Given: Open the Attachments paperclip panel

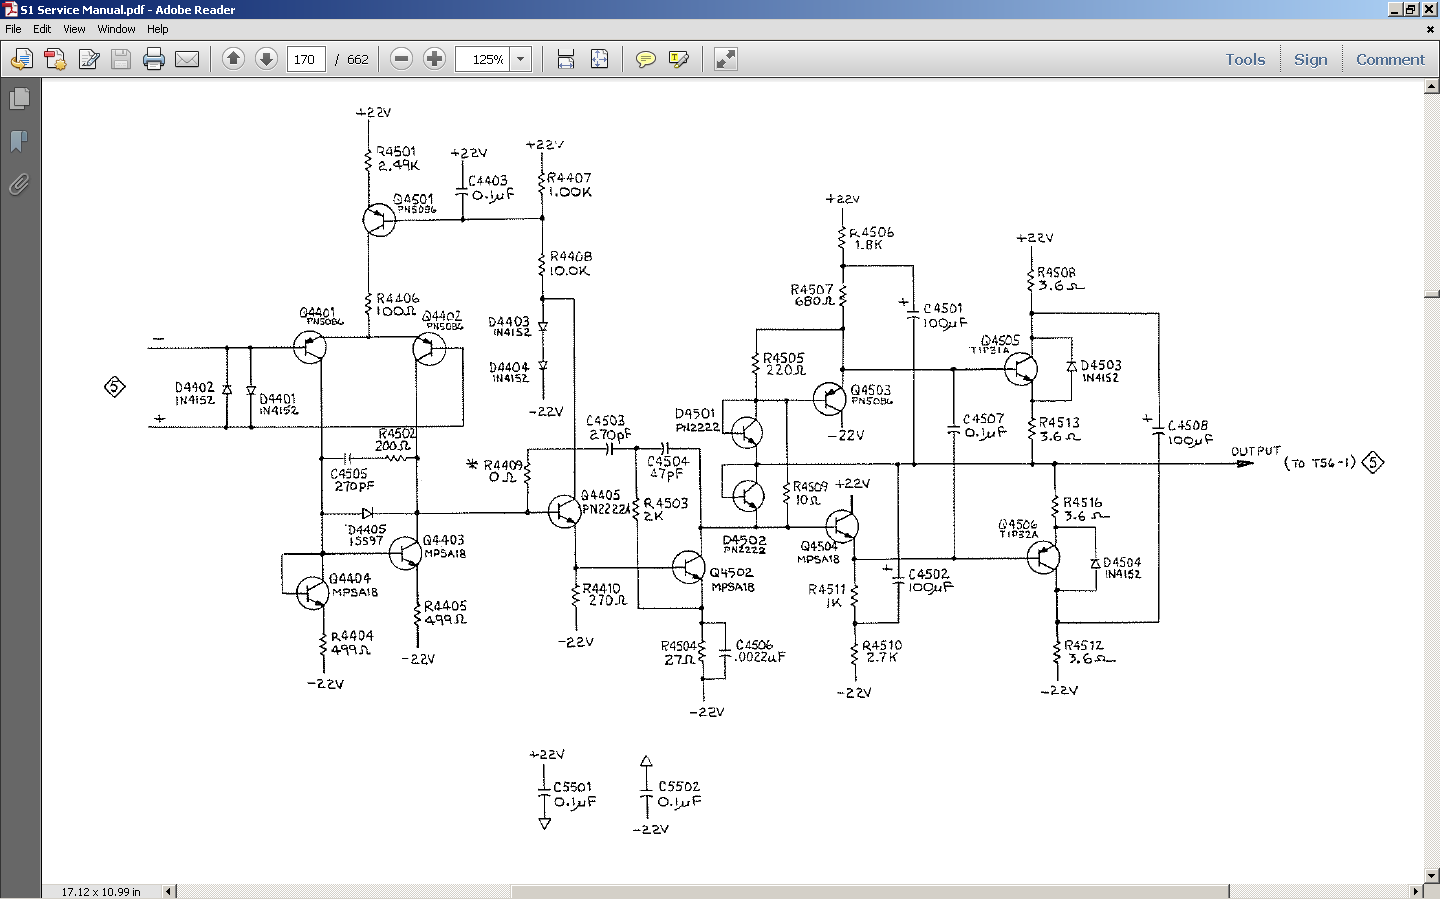Looking at the screenshot, I should click(x=19, y=184).
